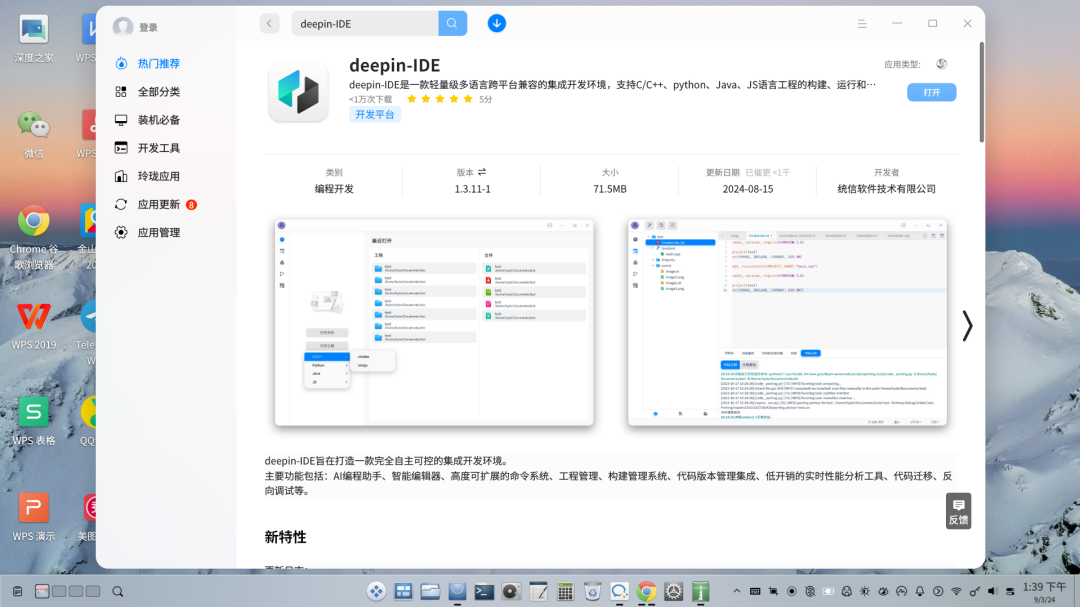
Task: Click taskbar search magnifier icon
Action: point(118,591)
